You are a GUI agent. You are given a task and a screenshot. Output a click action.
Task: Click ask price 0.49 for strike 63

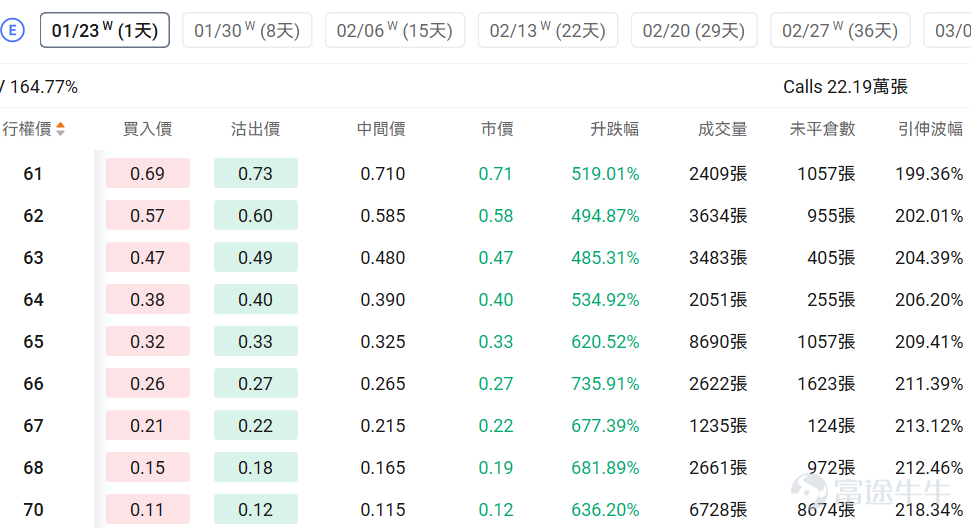[x=256, y=258]
